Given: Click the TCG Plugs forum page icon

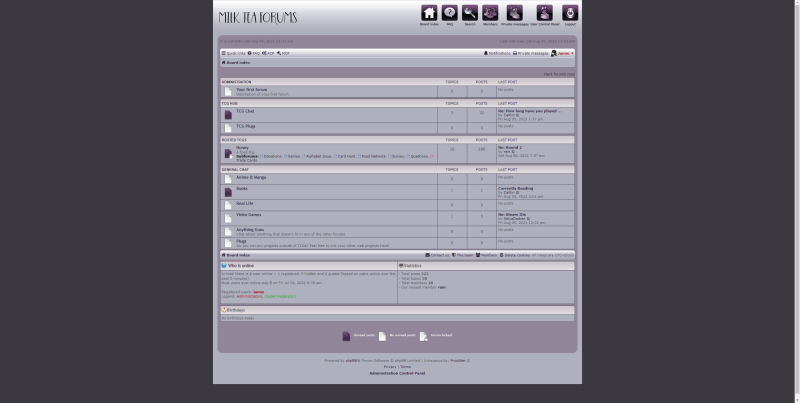Looking at the screenshot, I should [228, 128].
